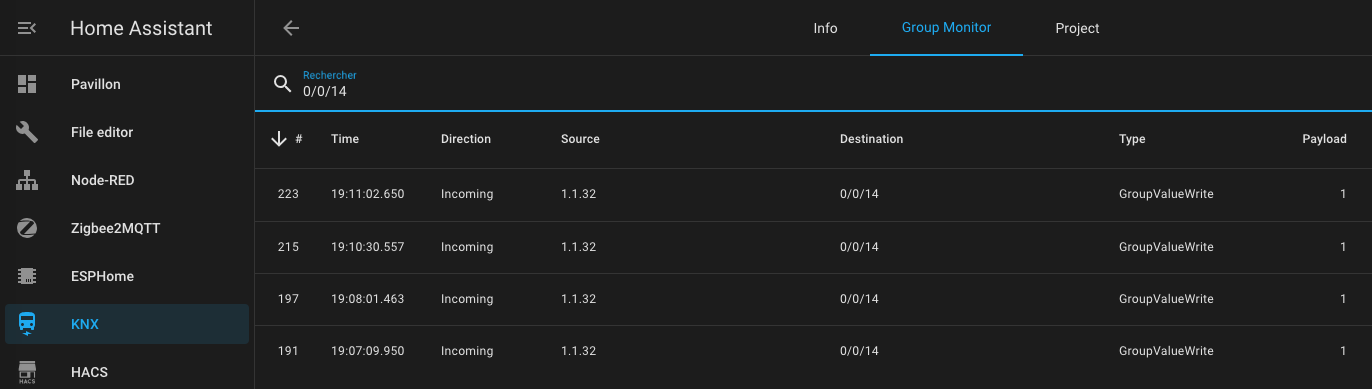Select KNX in the sidebar
Screen dimensions: 1372x389
[x=127, y=324]
